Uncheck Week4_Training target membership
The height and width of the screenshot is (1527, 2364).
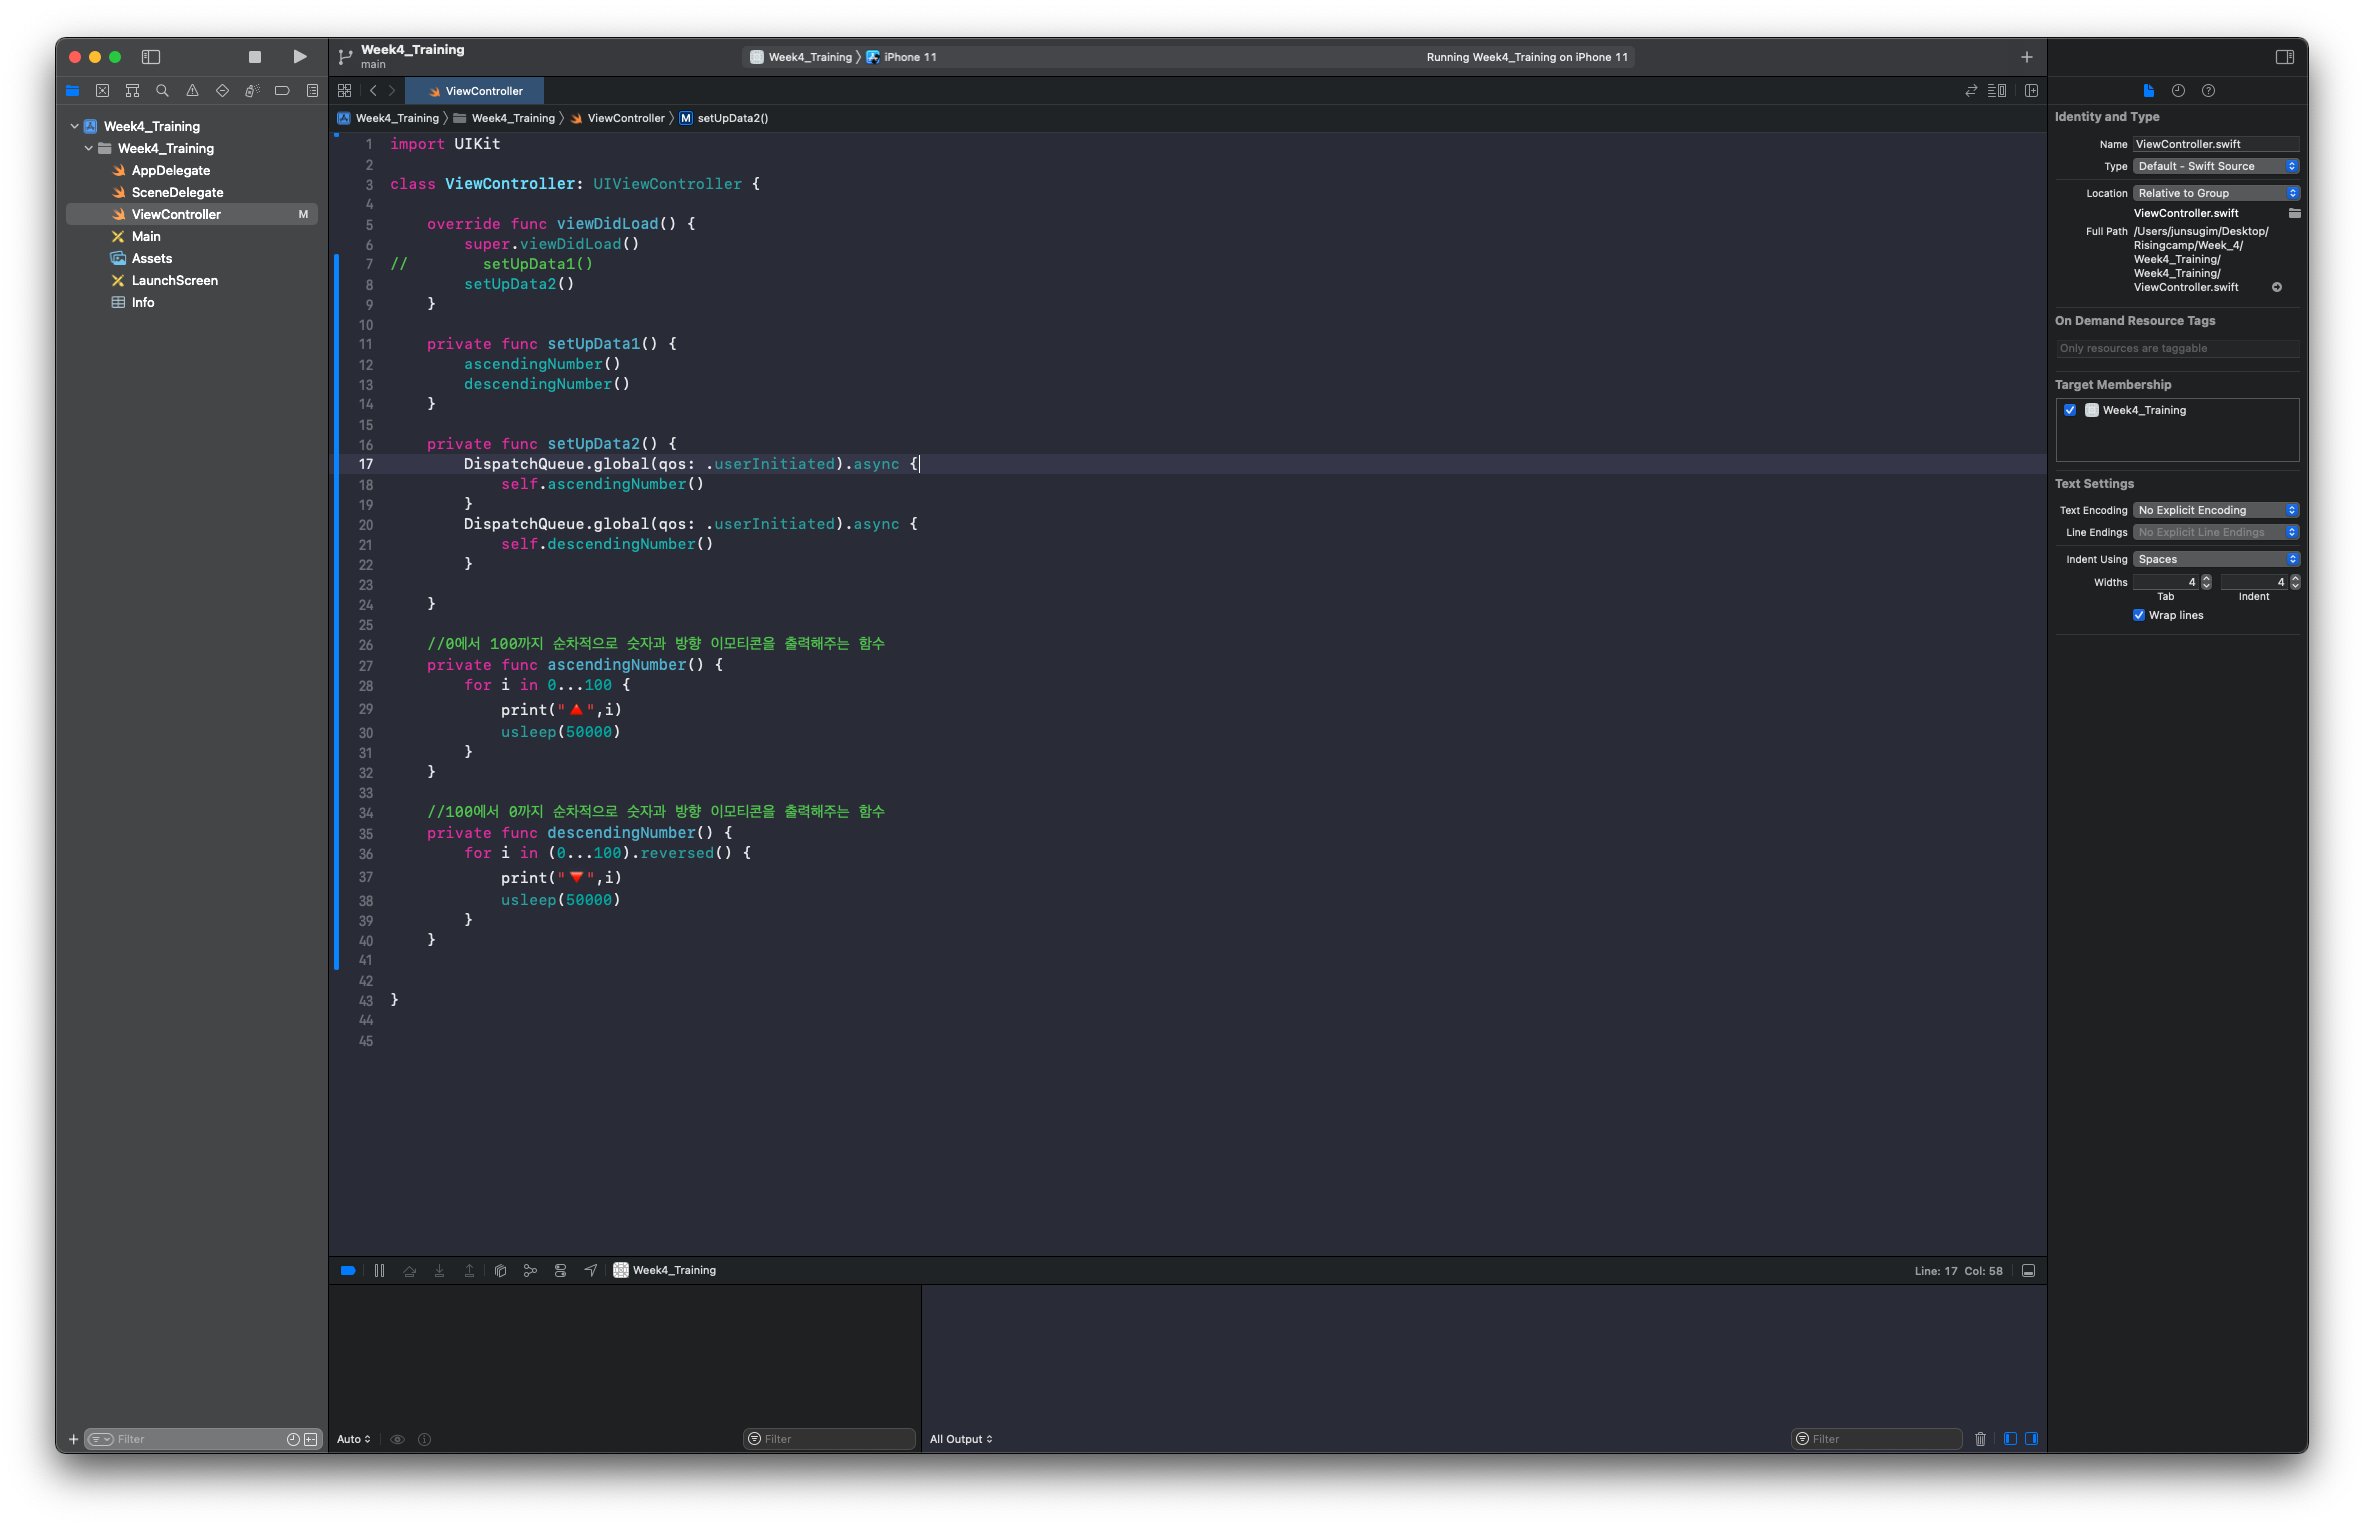tap(2070, 410)
